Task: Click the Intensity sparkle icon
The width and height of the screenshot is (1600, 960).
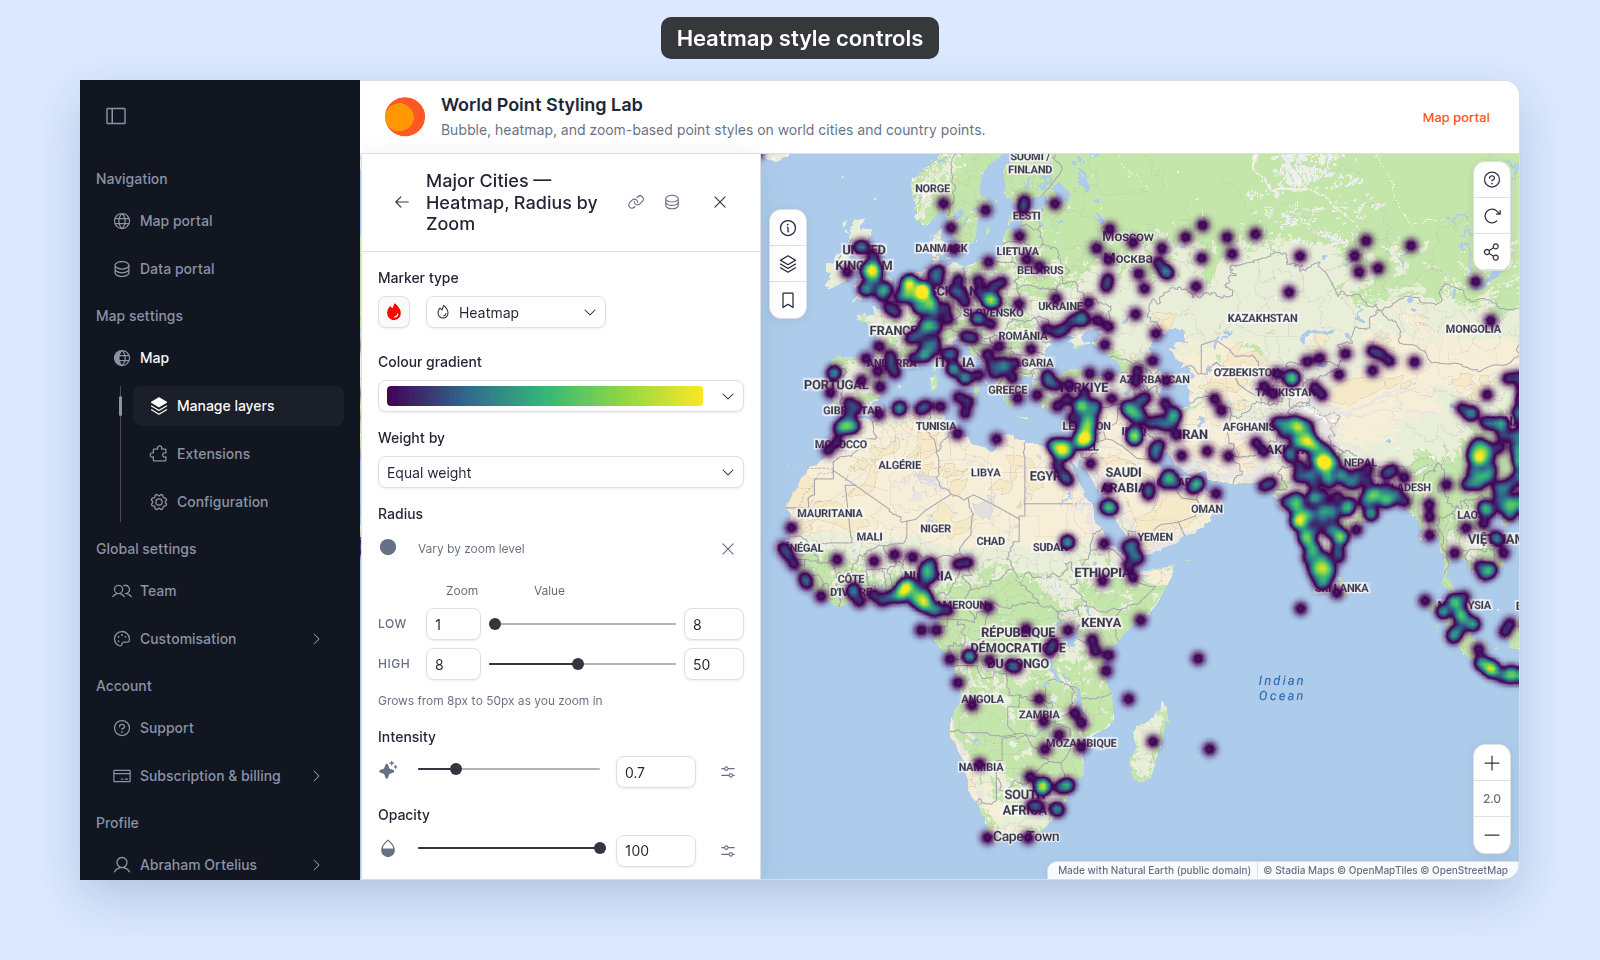Action: 388,770
